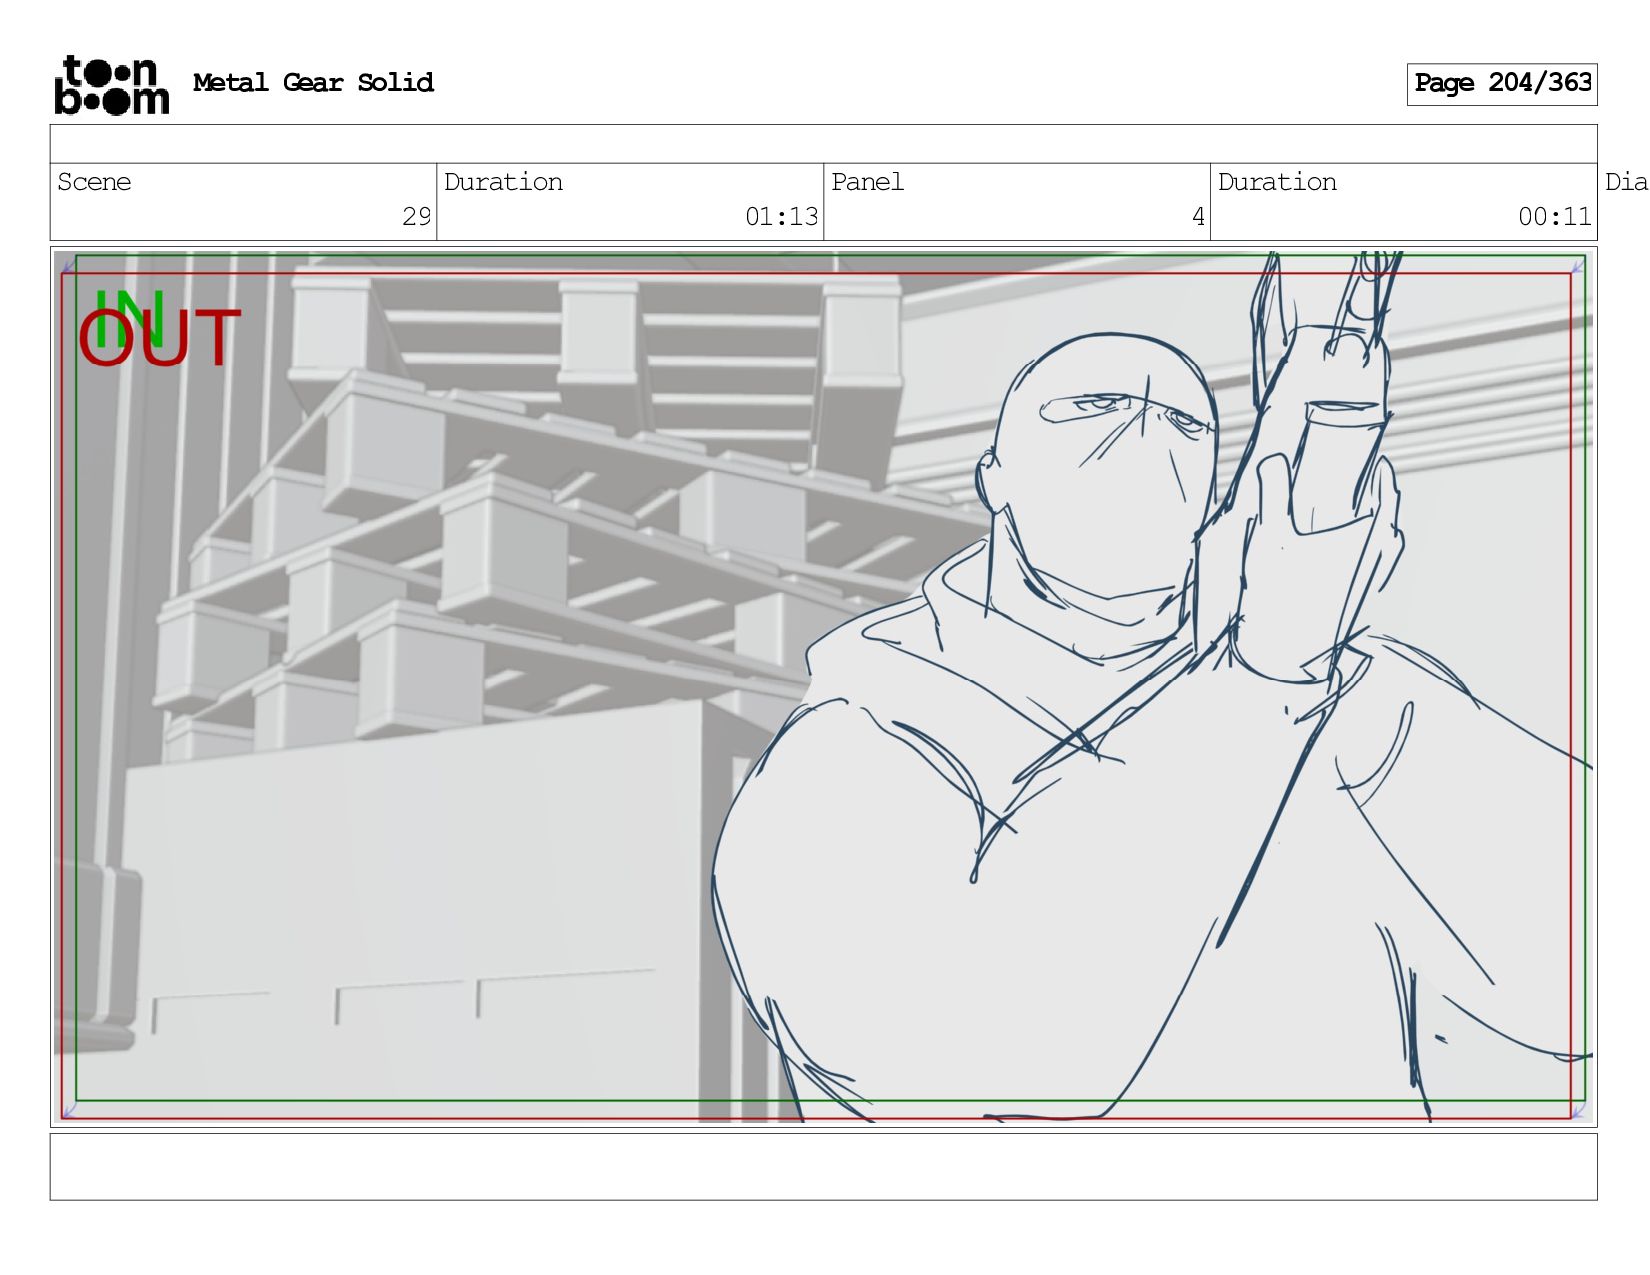Viewport: 1650px width, 1275px height.
Task: Select the Metal Gear Solid title text
Action: point(313,83)
